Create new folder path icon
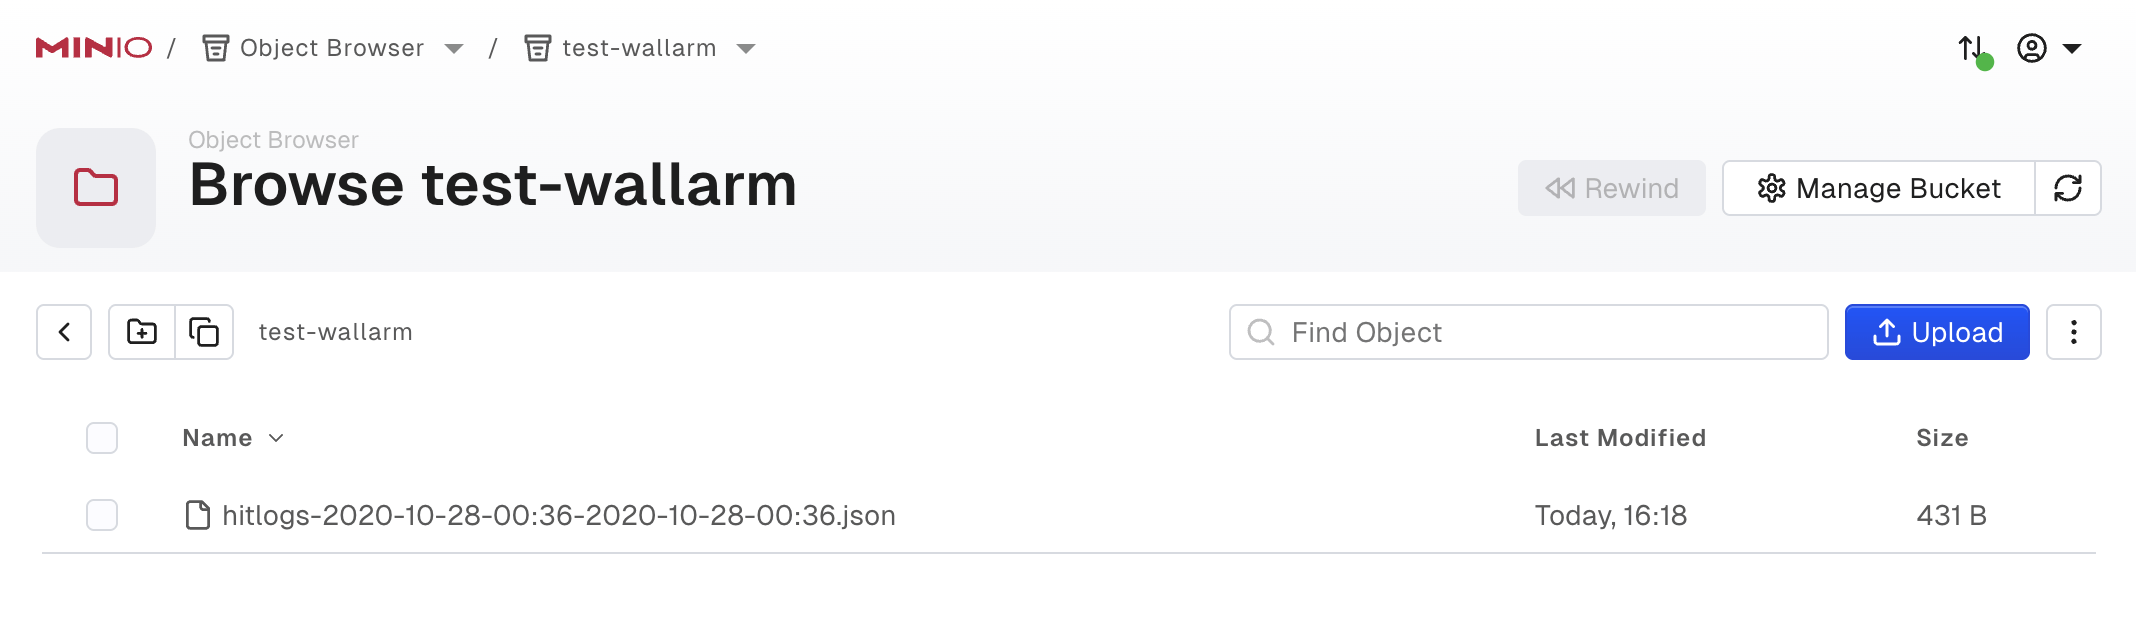The height and width of the screenshot is (624, 2136). pos(142,332)
